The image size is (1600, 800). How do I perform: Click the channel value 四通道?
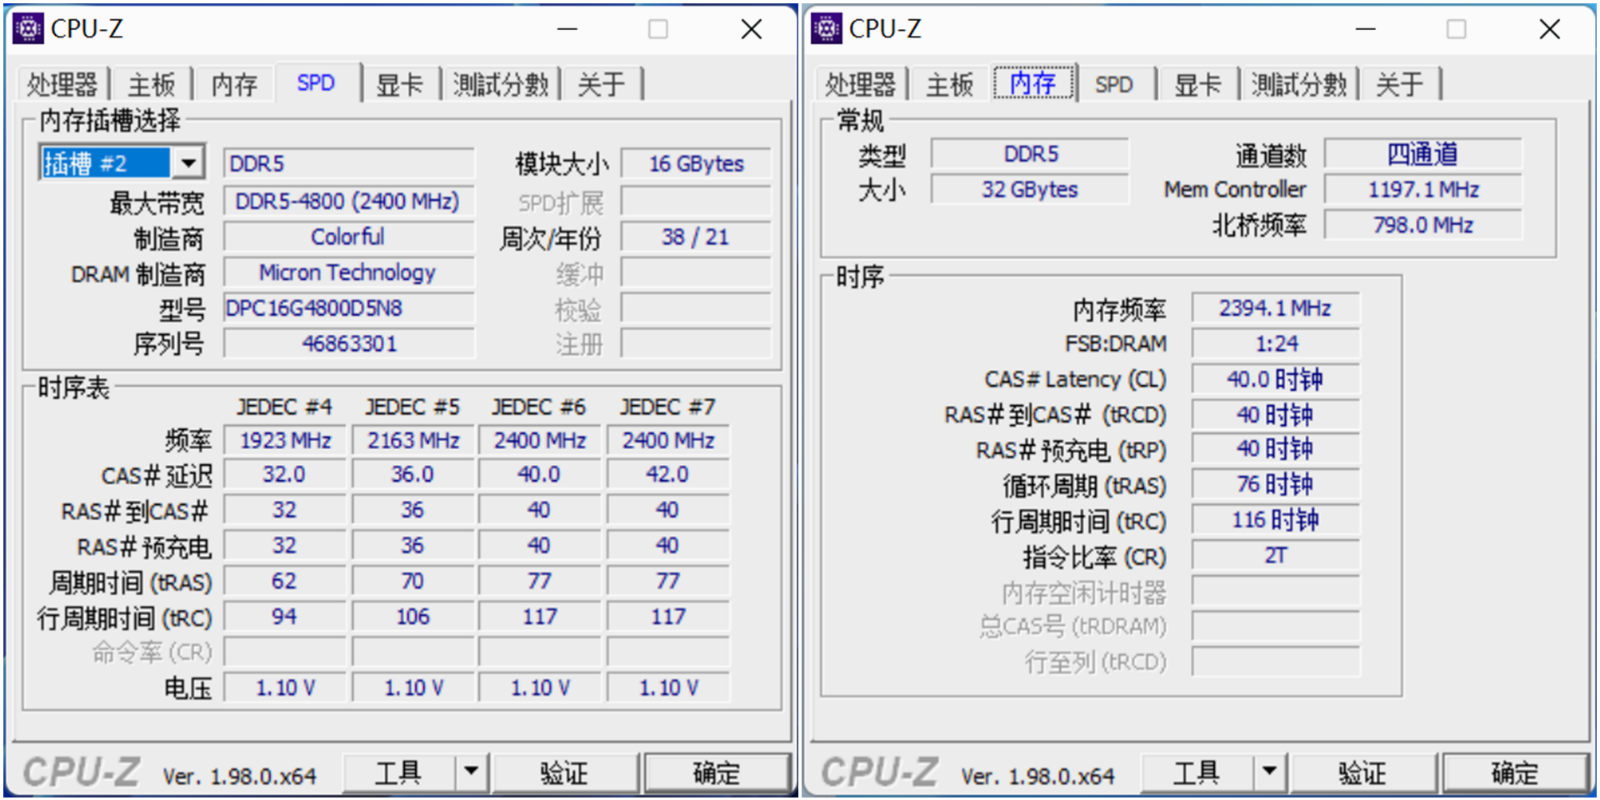[x=1423, y=154]
